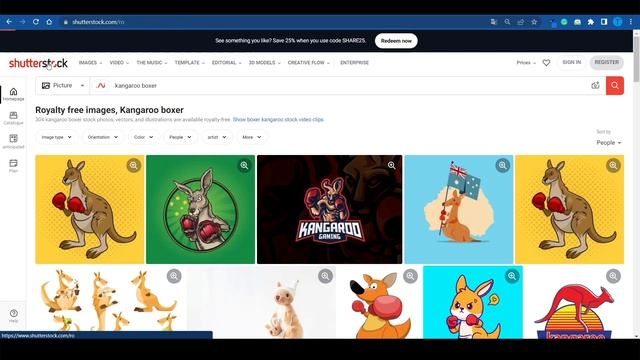Open Help in the left sidebar

click(x=13, y=316)
